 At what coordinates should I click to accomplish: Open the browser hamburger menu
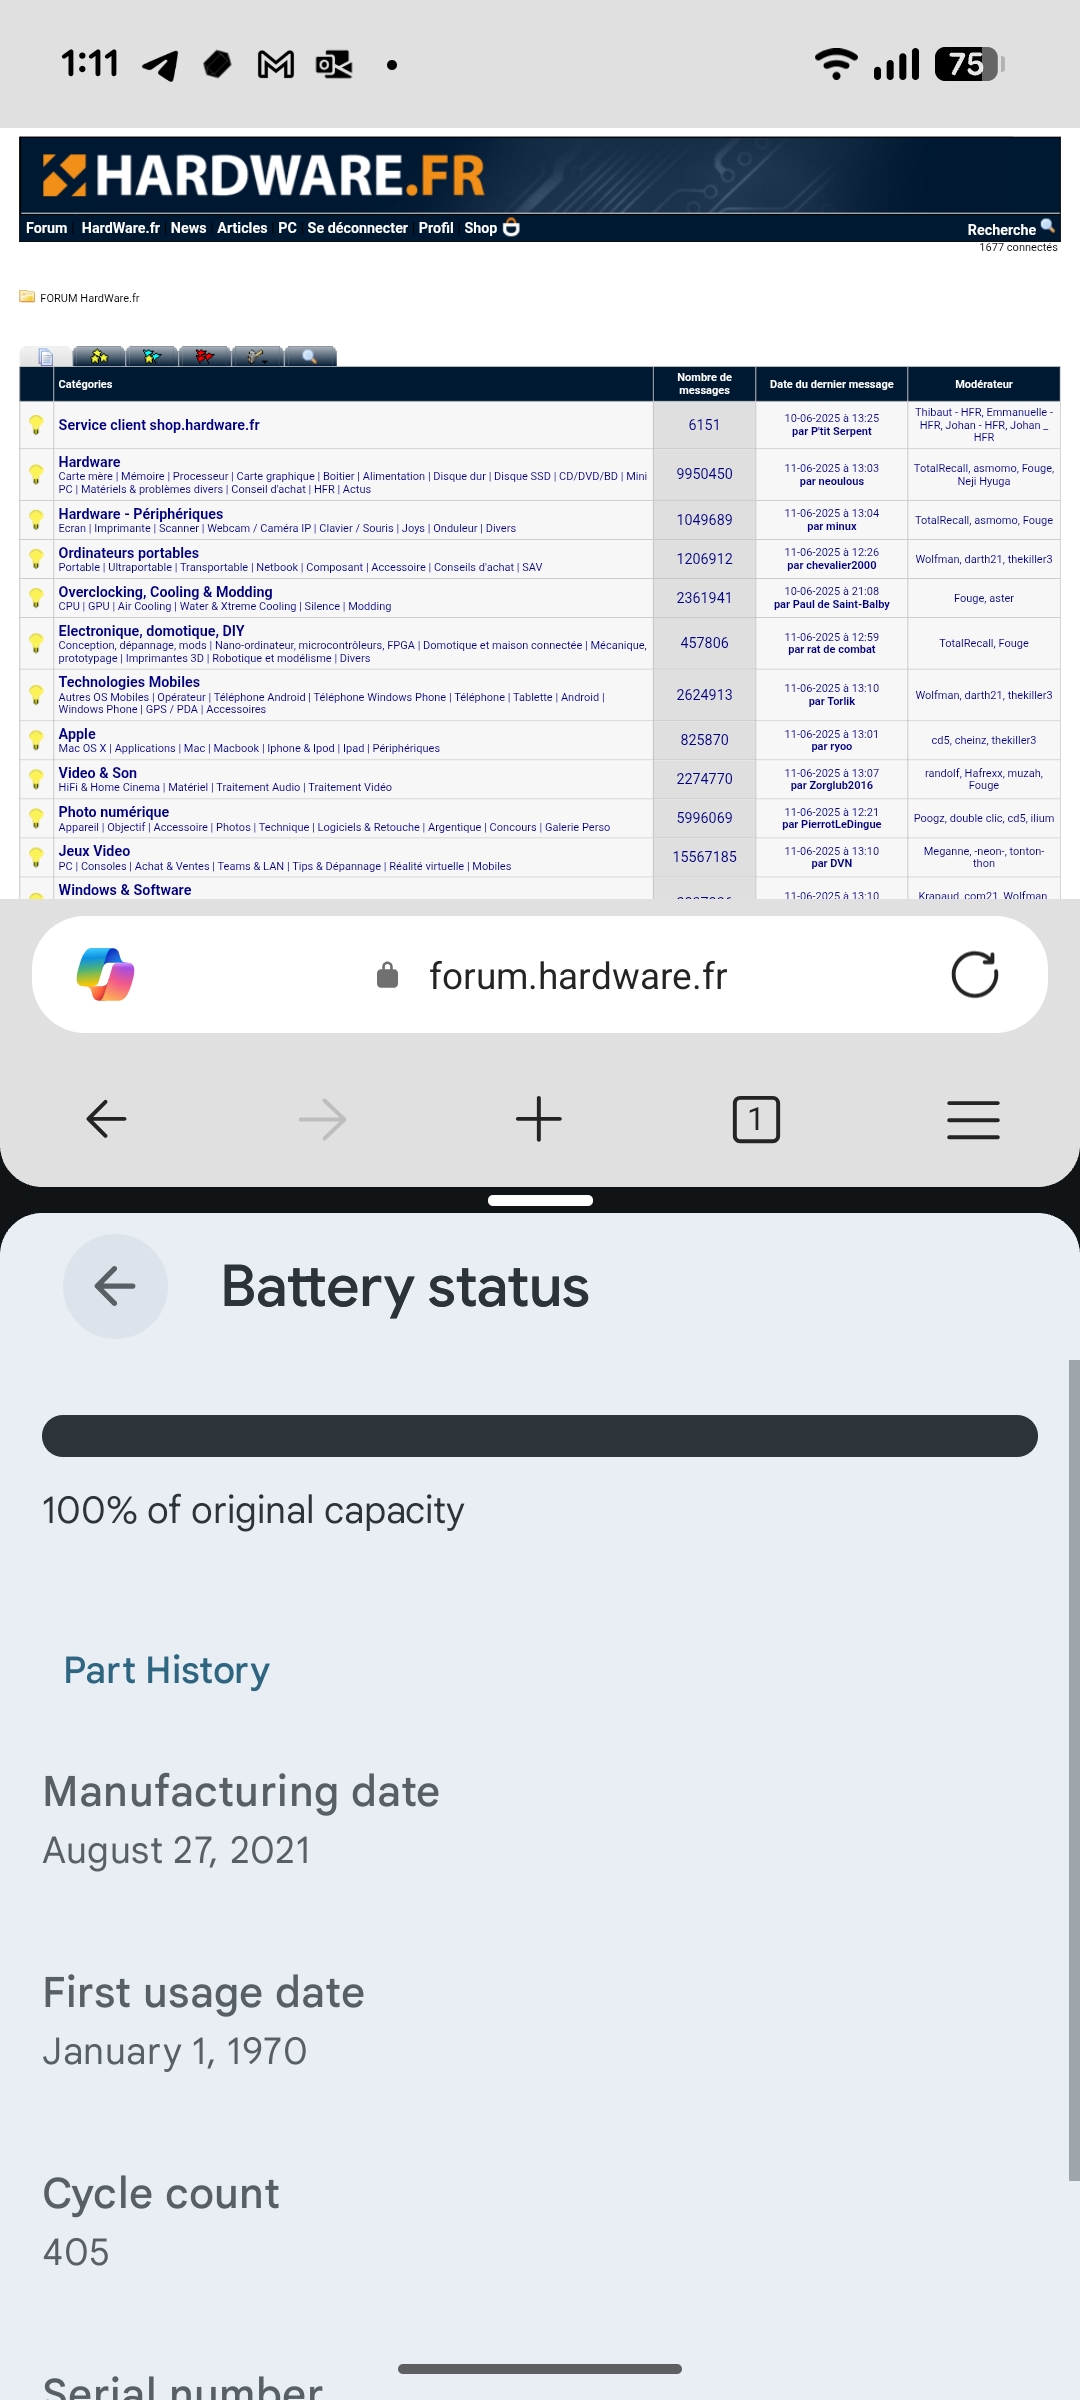pos(973,1119)
